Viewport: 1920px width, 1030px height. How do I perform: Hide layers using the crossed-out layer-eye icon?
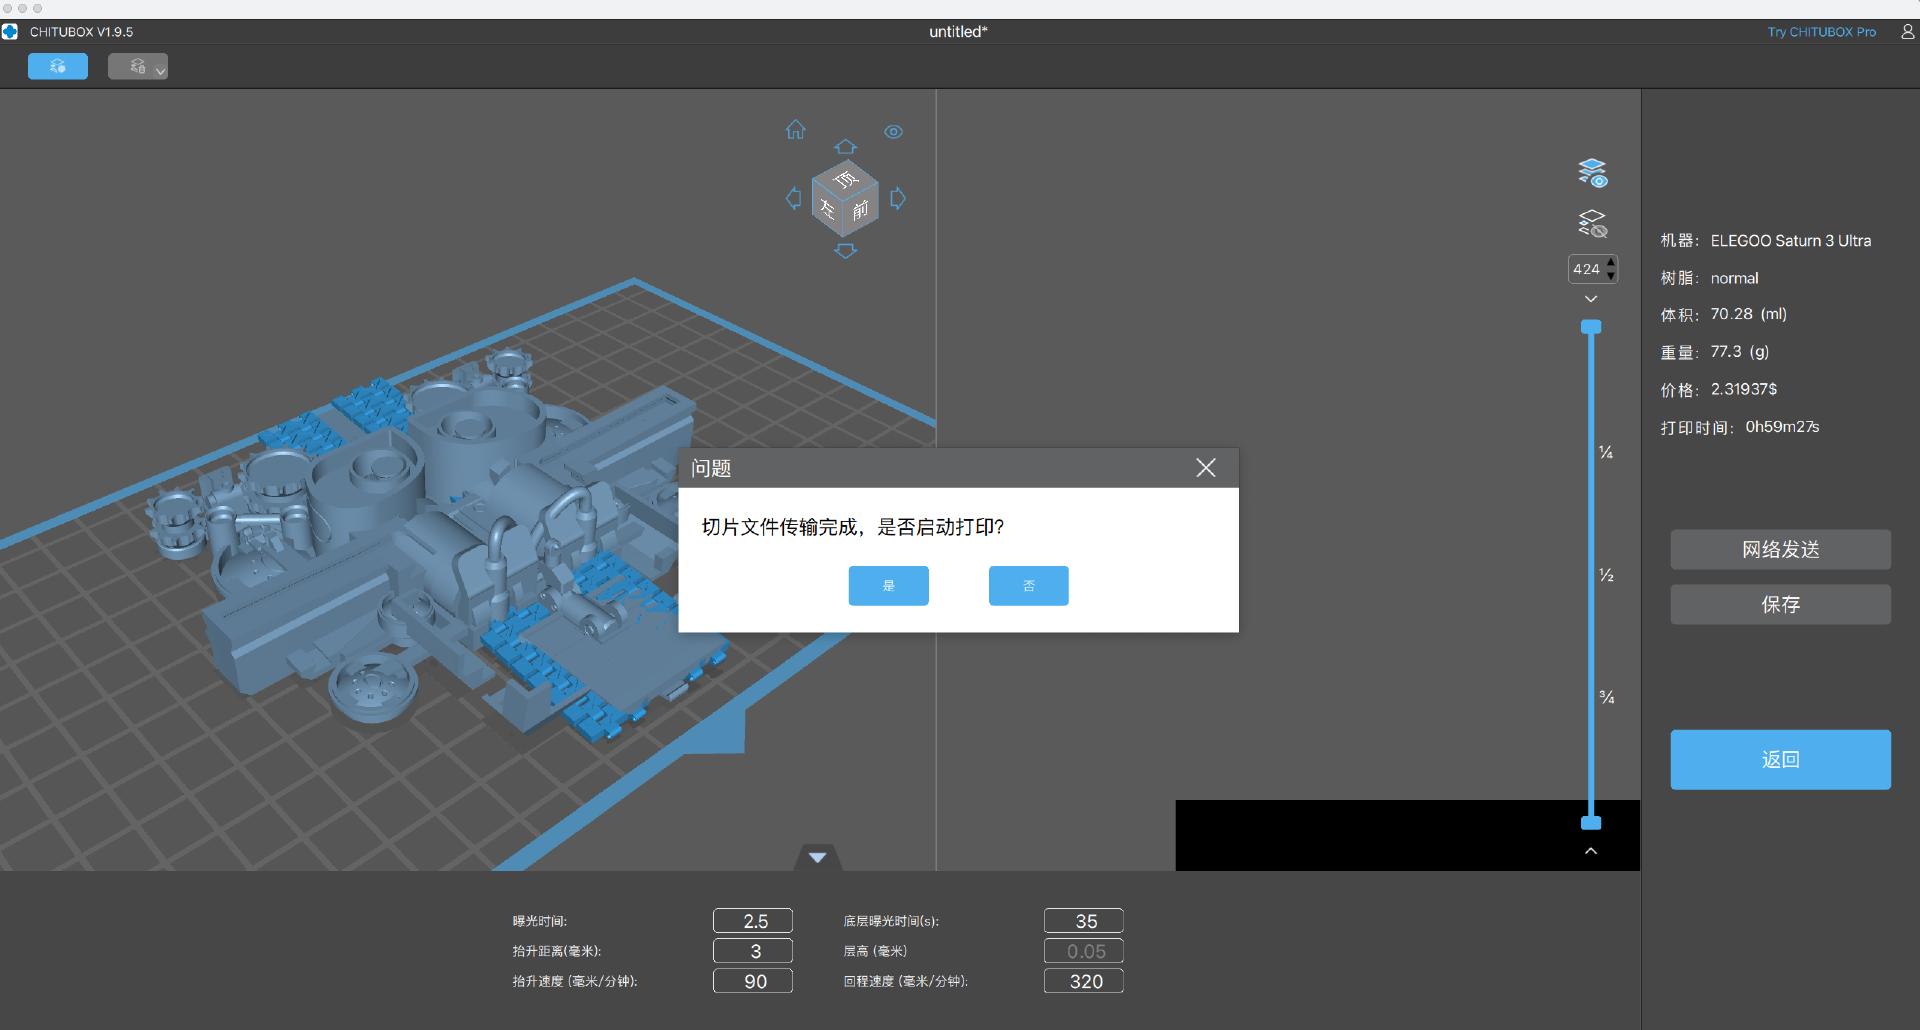coord(1592,223)
